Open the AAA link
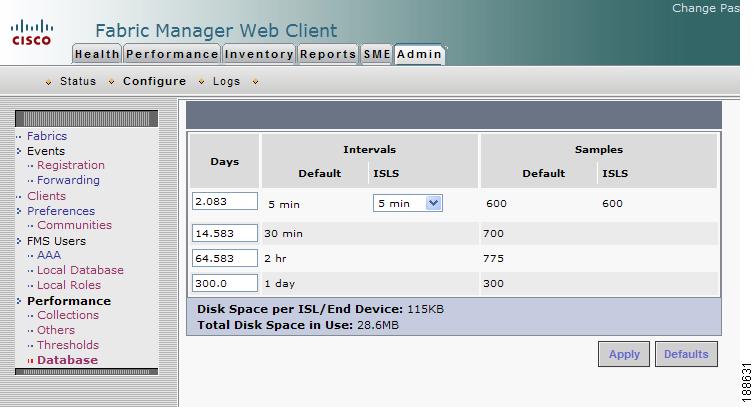 tap(49, 255)
